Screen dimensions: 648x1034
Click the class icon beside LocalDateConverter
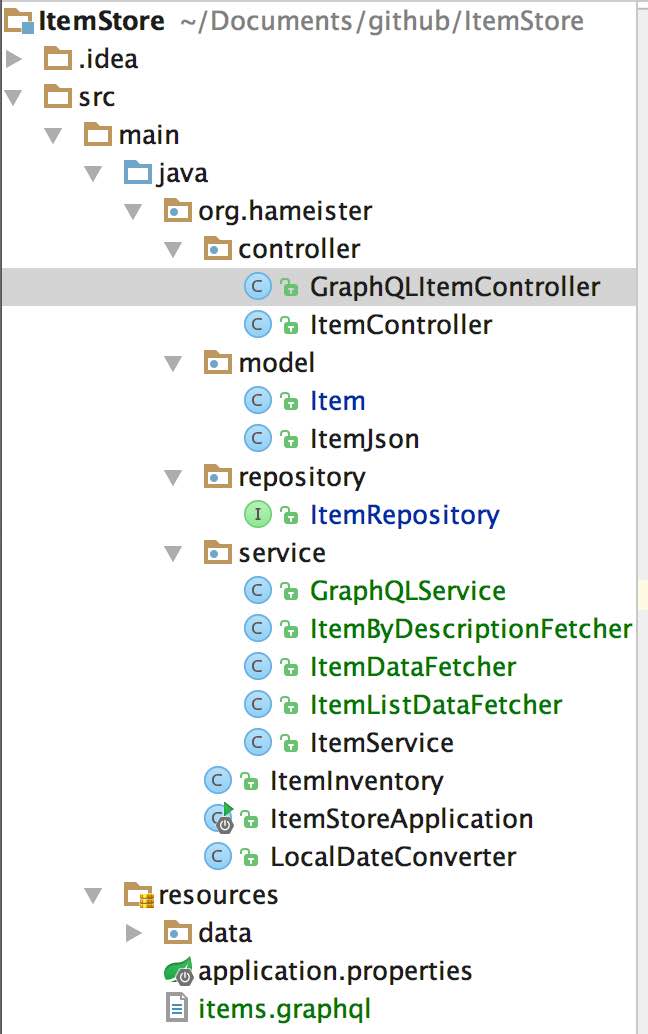point(217,857)
